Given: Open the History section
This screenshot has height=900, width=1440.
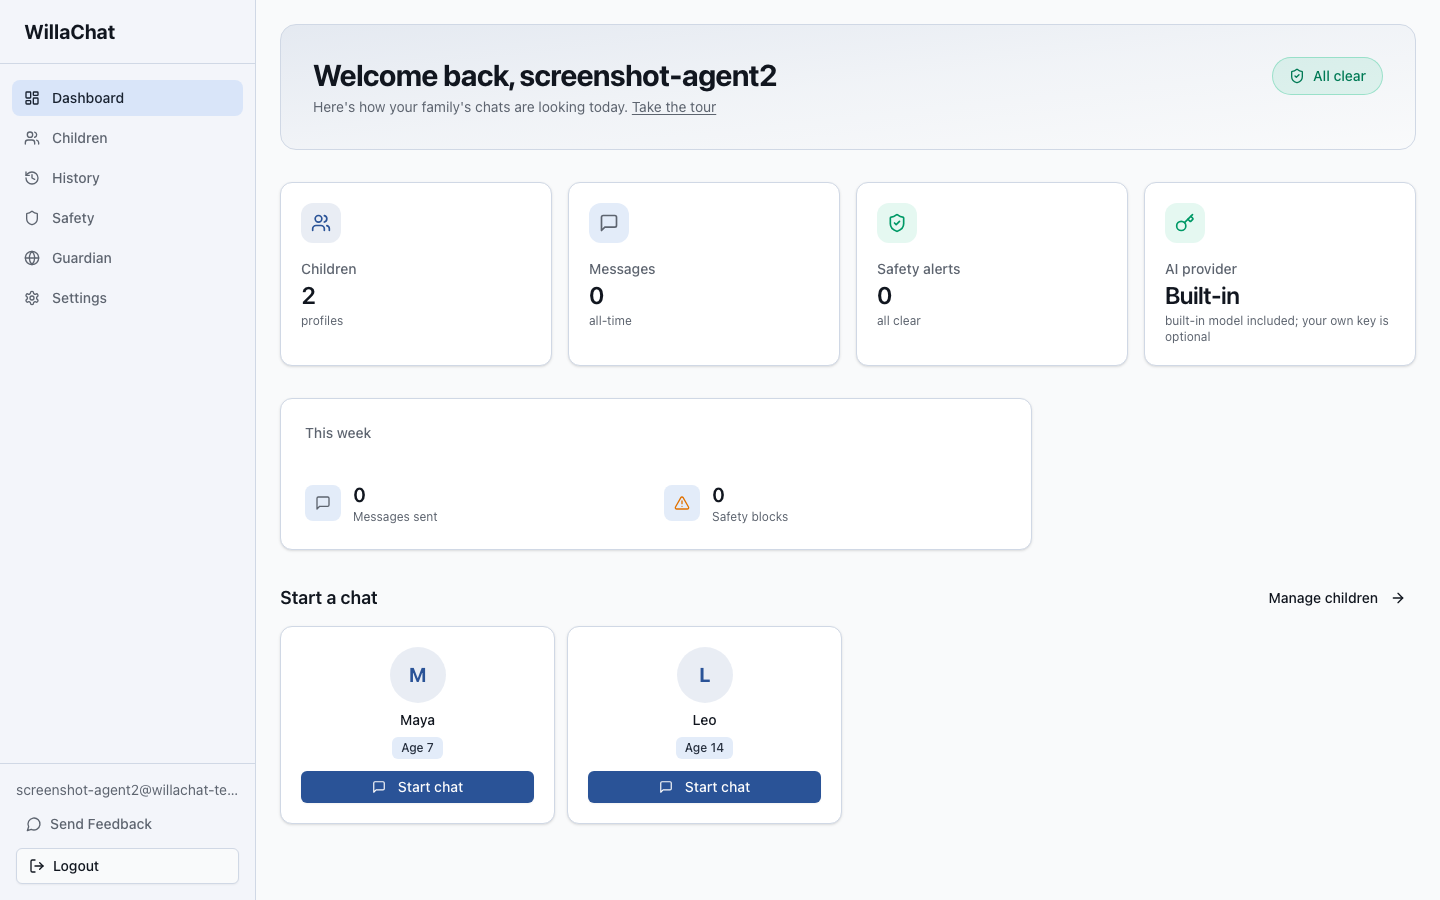Looking at the screenshot, I should pyautogui.click(x=127, y=178).
